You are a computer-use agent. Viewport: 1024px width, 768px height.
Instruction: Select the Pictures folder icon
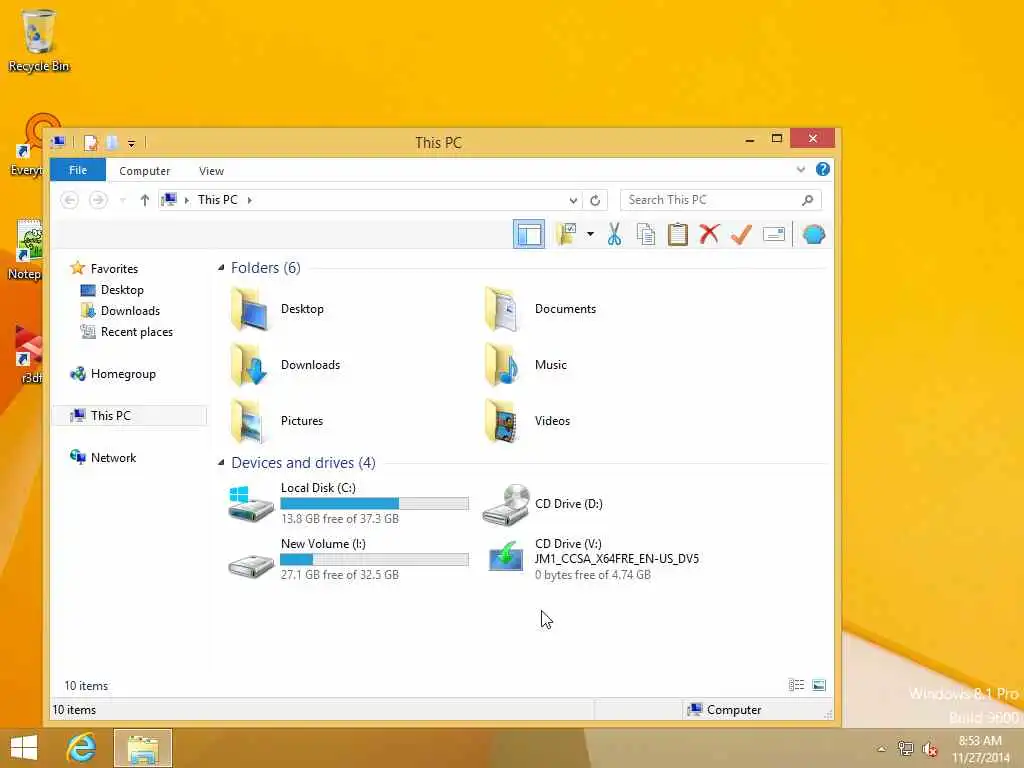click(248, 421)
